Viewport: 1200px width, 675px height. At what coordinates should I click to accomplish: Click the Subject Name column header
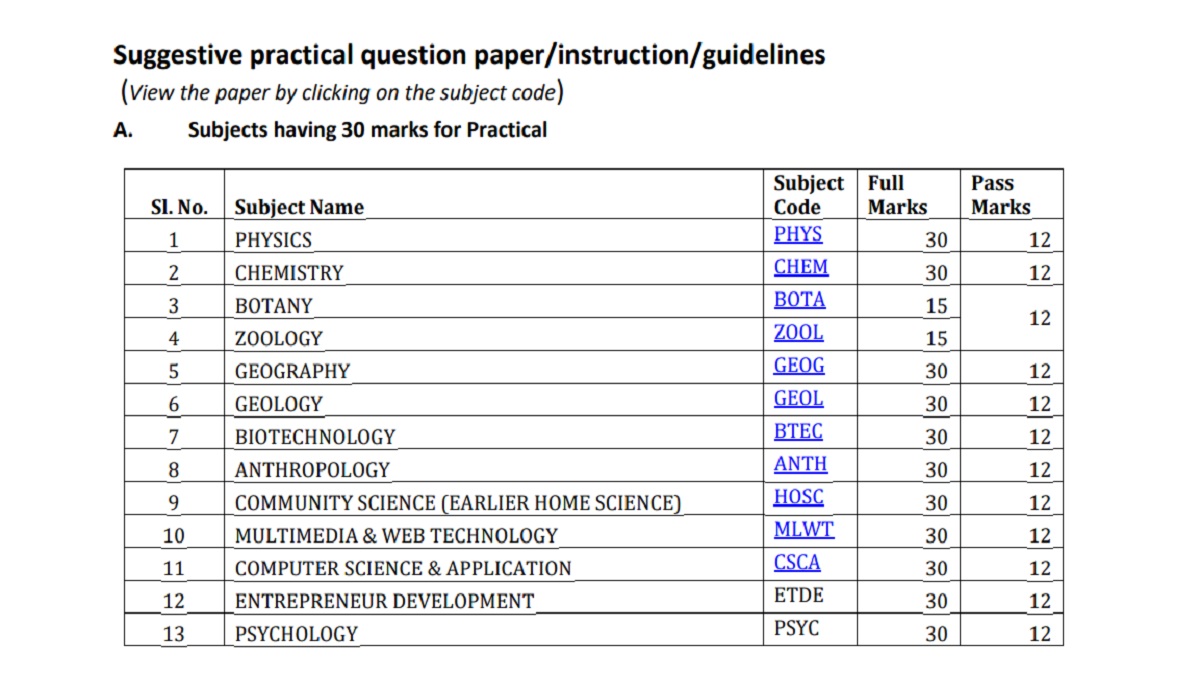coord(299,208)
